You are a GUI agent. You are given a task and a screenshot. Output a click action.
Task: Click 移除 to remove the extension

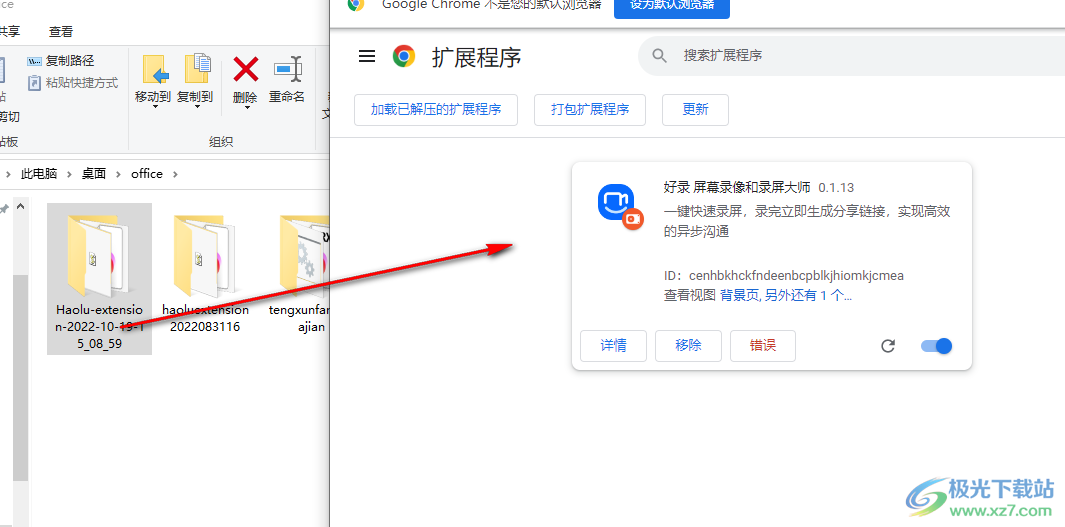point(688,346)
